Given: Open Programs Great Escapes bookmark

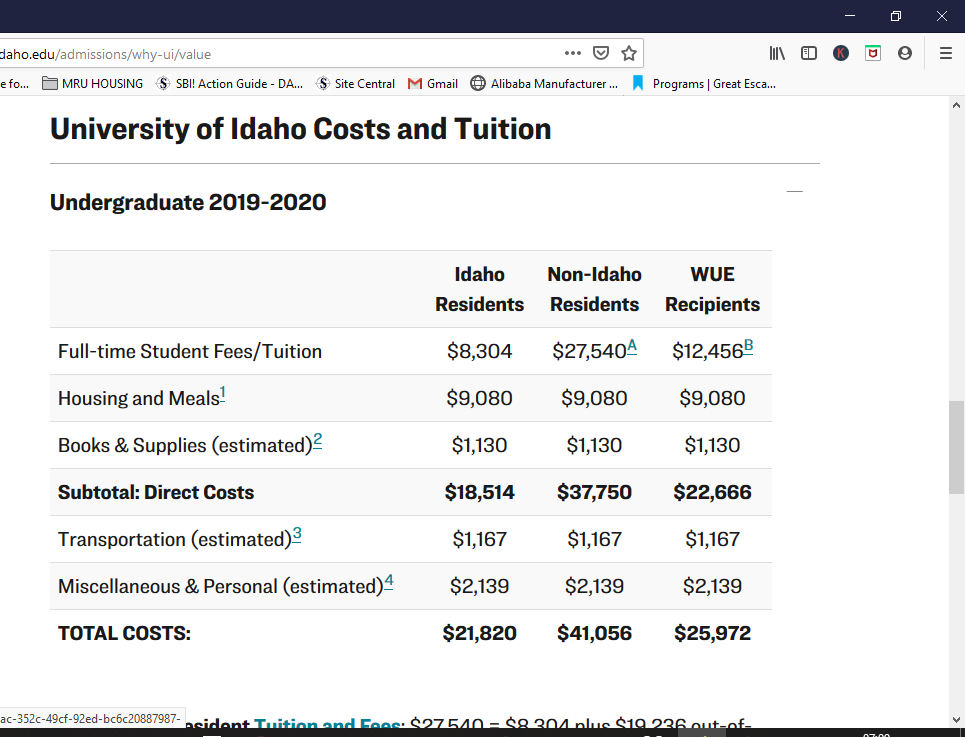Looking at the screenshot, I should [704, 84].
